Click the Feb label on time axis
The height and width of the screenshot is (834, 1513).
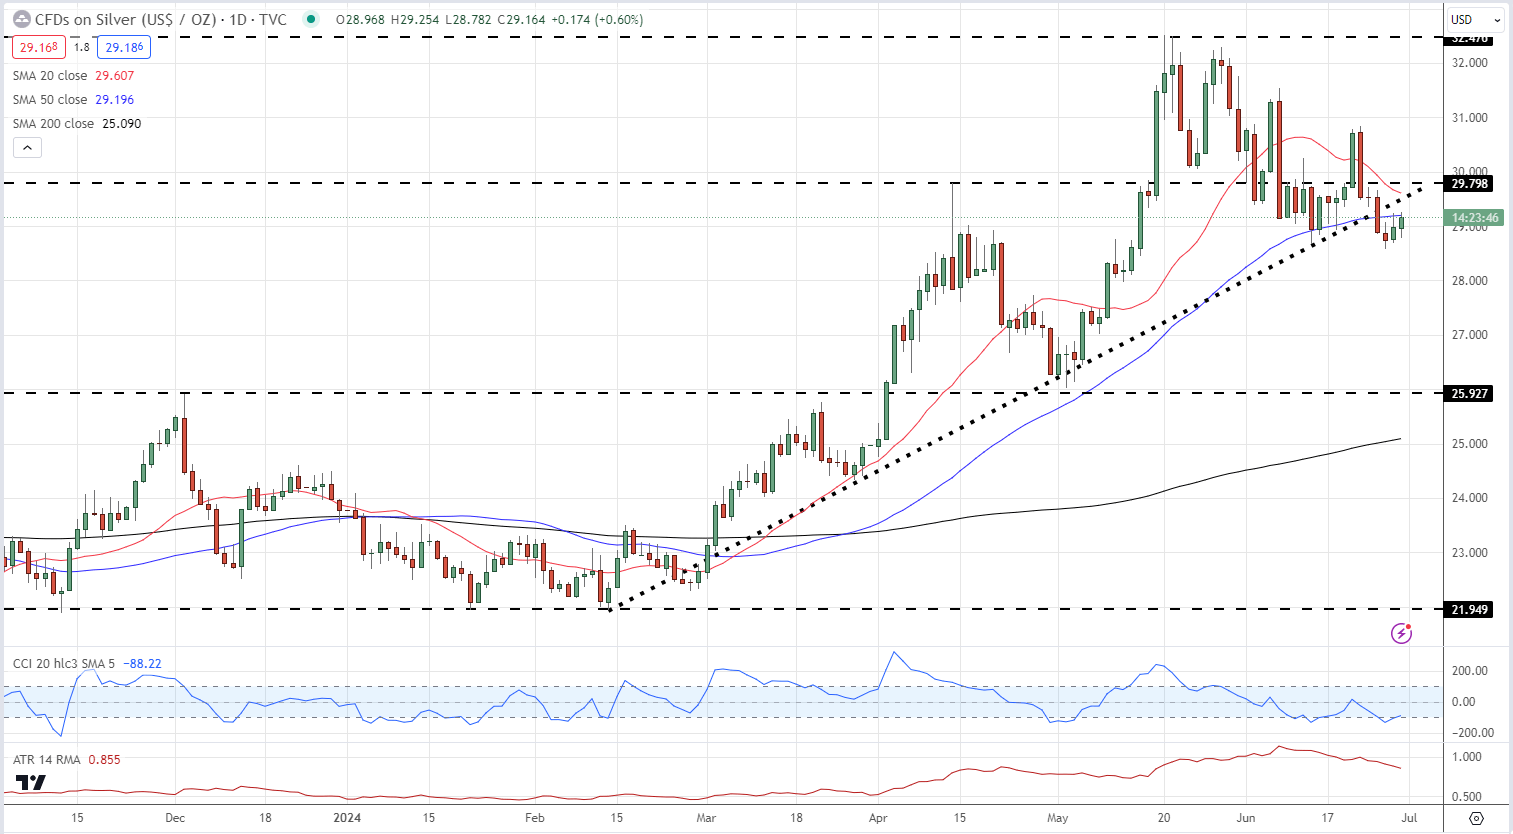pyautogui.click(x=535, y=817)
